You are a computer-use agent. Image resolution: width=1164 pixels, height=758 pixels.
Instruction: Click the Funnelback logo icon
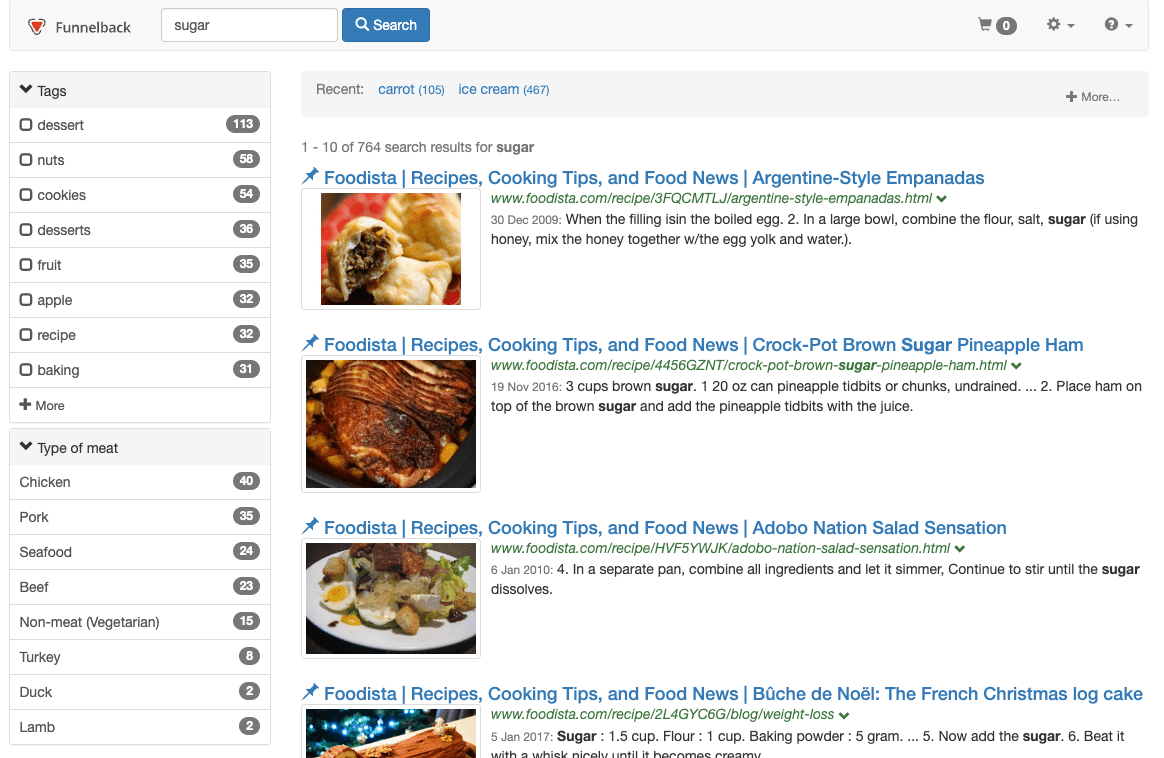pos(37,27)
